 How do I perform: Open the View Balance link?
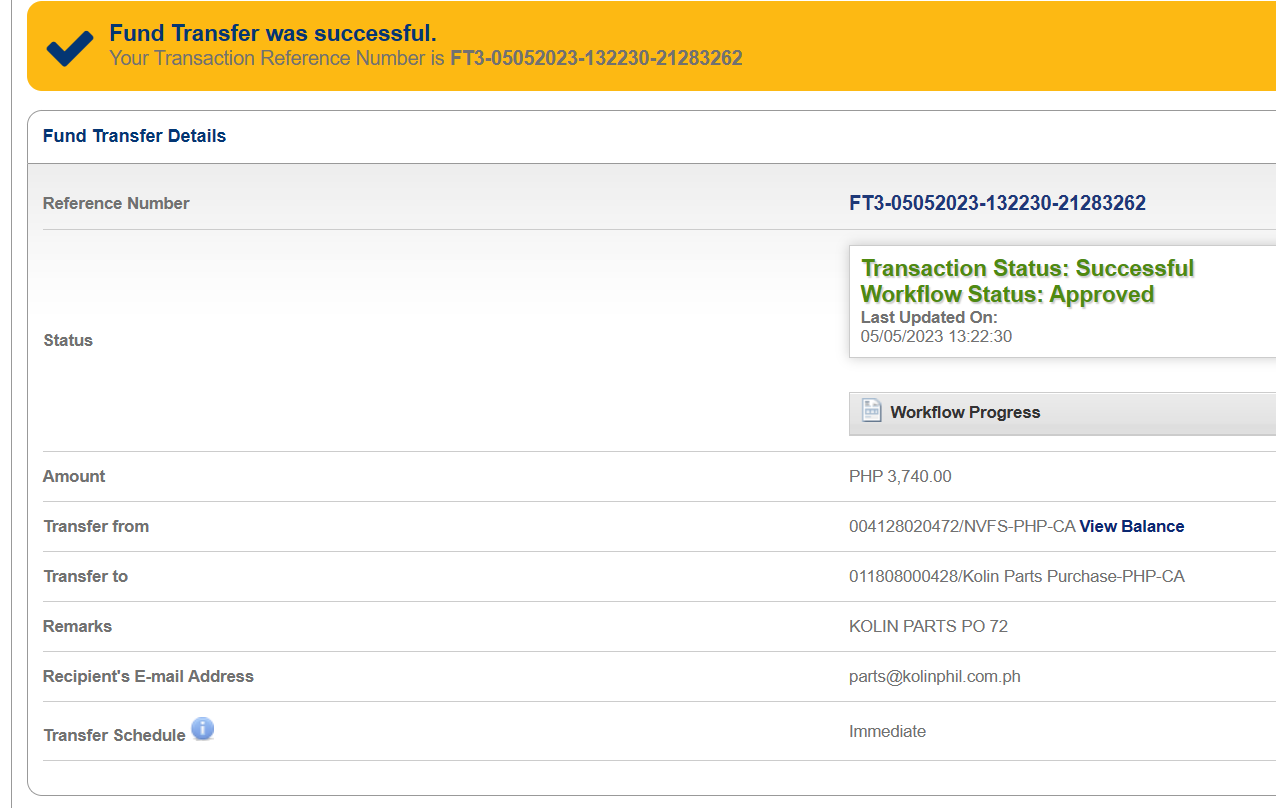[1131, 526]
